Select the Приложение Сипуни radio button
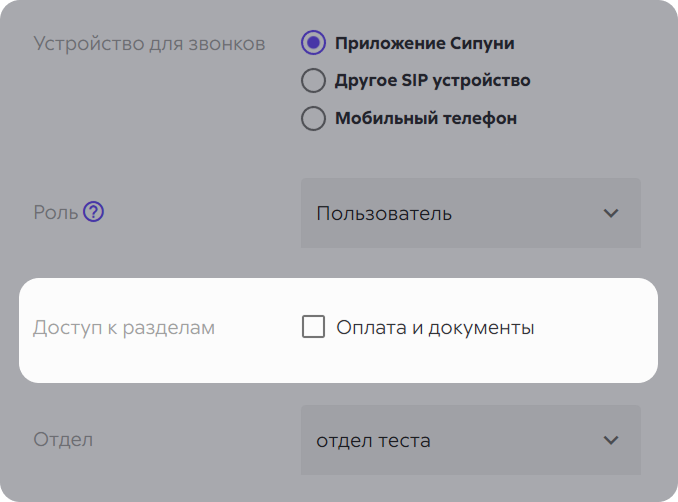The height and width of the screenshot is (502, 678). (313, 43)
